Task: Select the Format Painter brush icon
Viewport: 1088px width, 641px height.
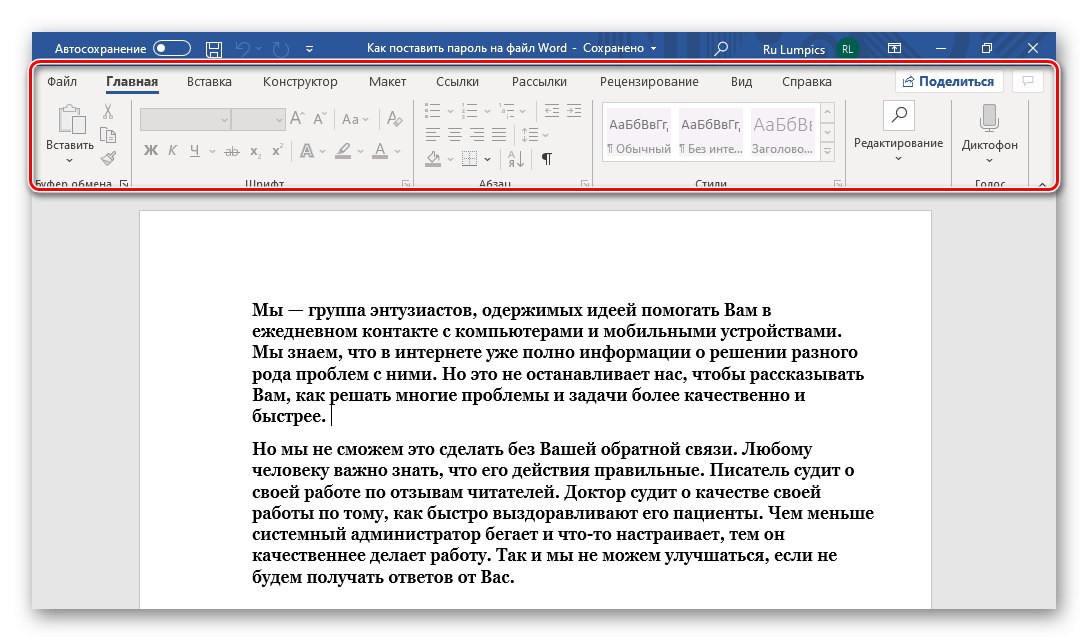Action: 107,158
